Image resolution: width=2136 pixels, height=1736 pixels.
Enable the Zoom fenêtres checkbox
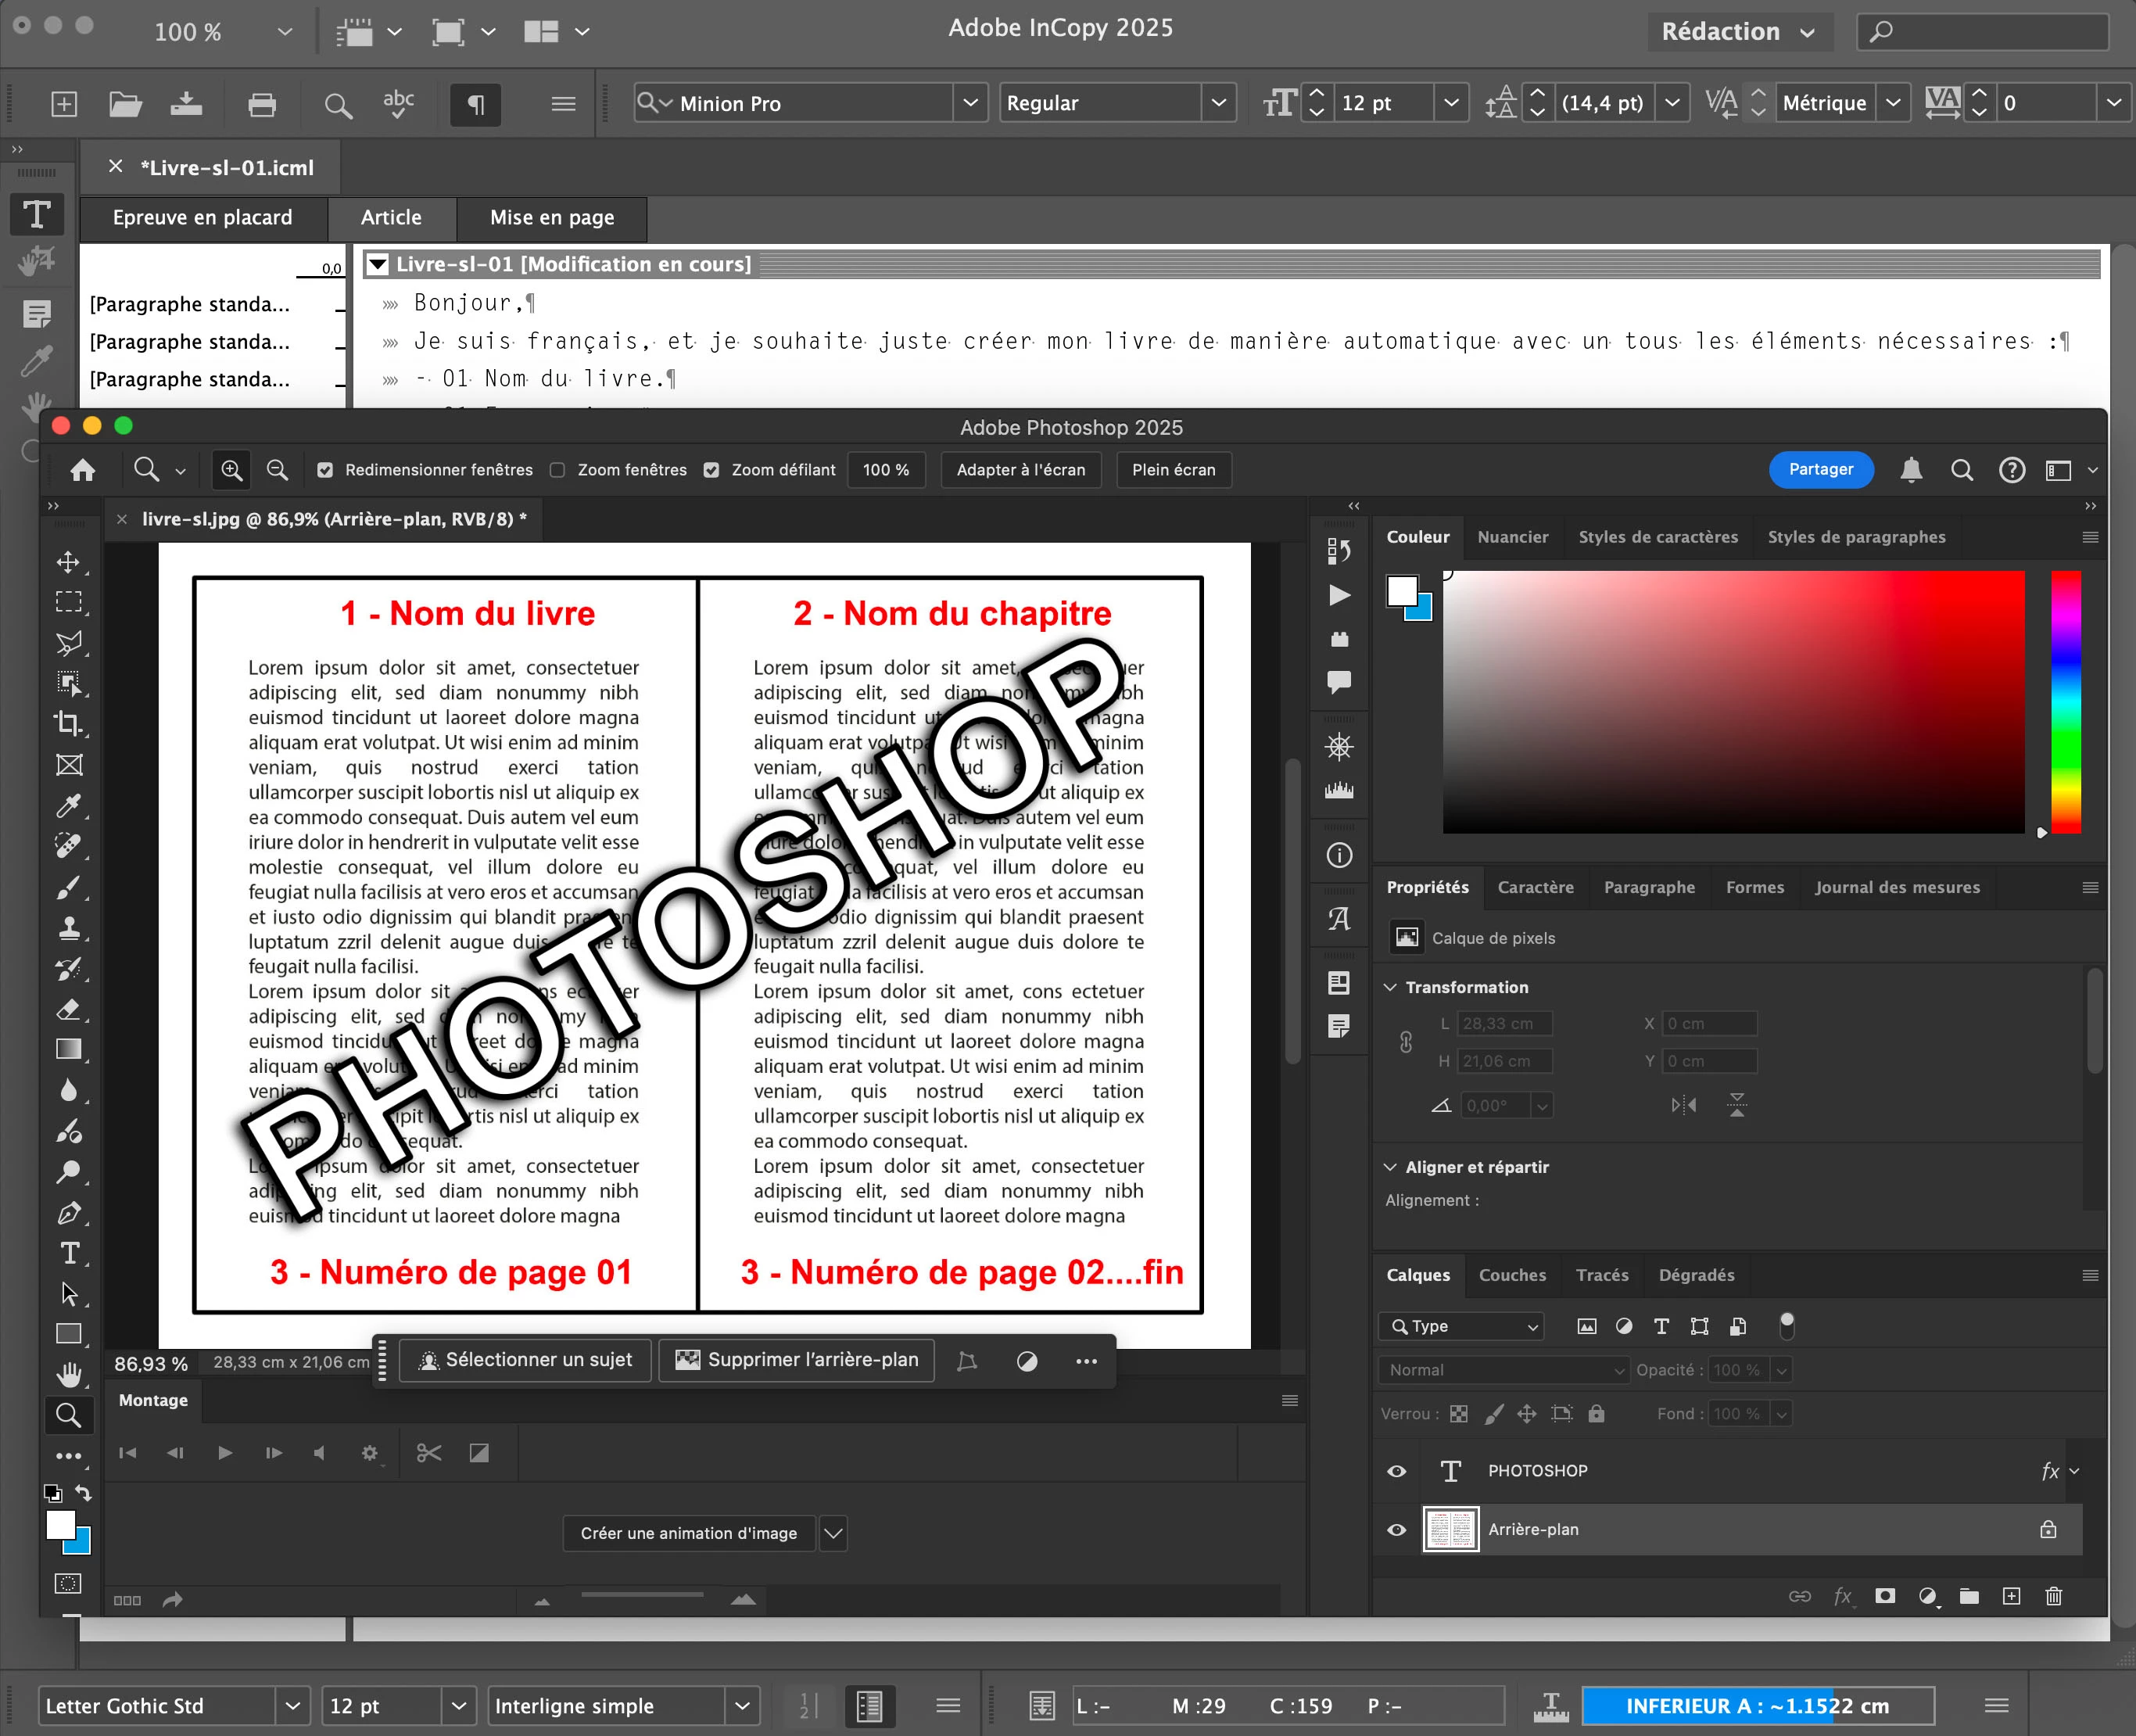click(x=558, y=470)
